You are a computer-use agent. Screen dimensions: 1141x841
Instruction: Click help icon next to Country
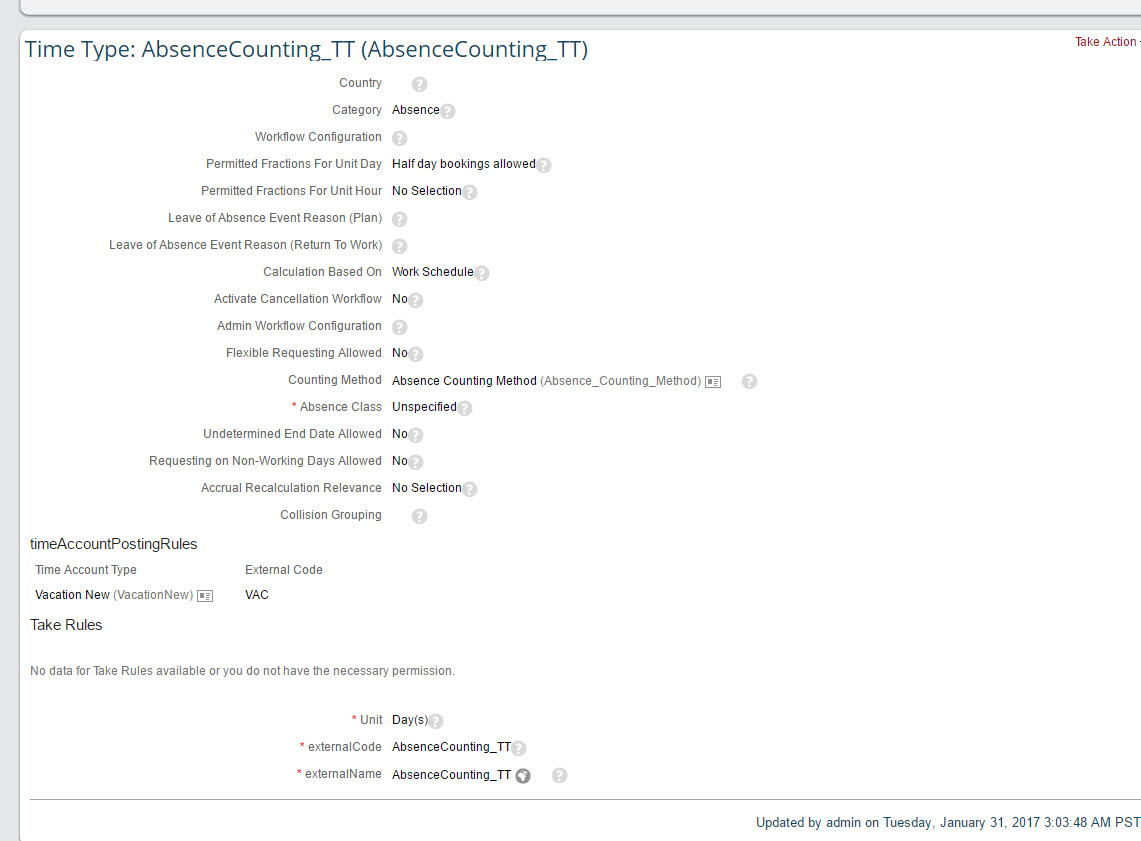click(419, 84)
